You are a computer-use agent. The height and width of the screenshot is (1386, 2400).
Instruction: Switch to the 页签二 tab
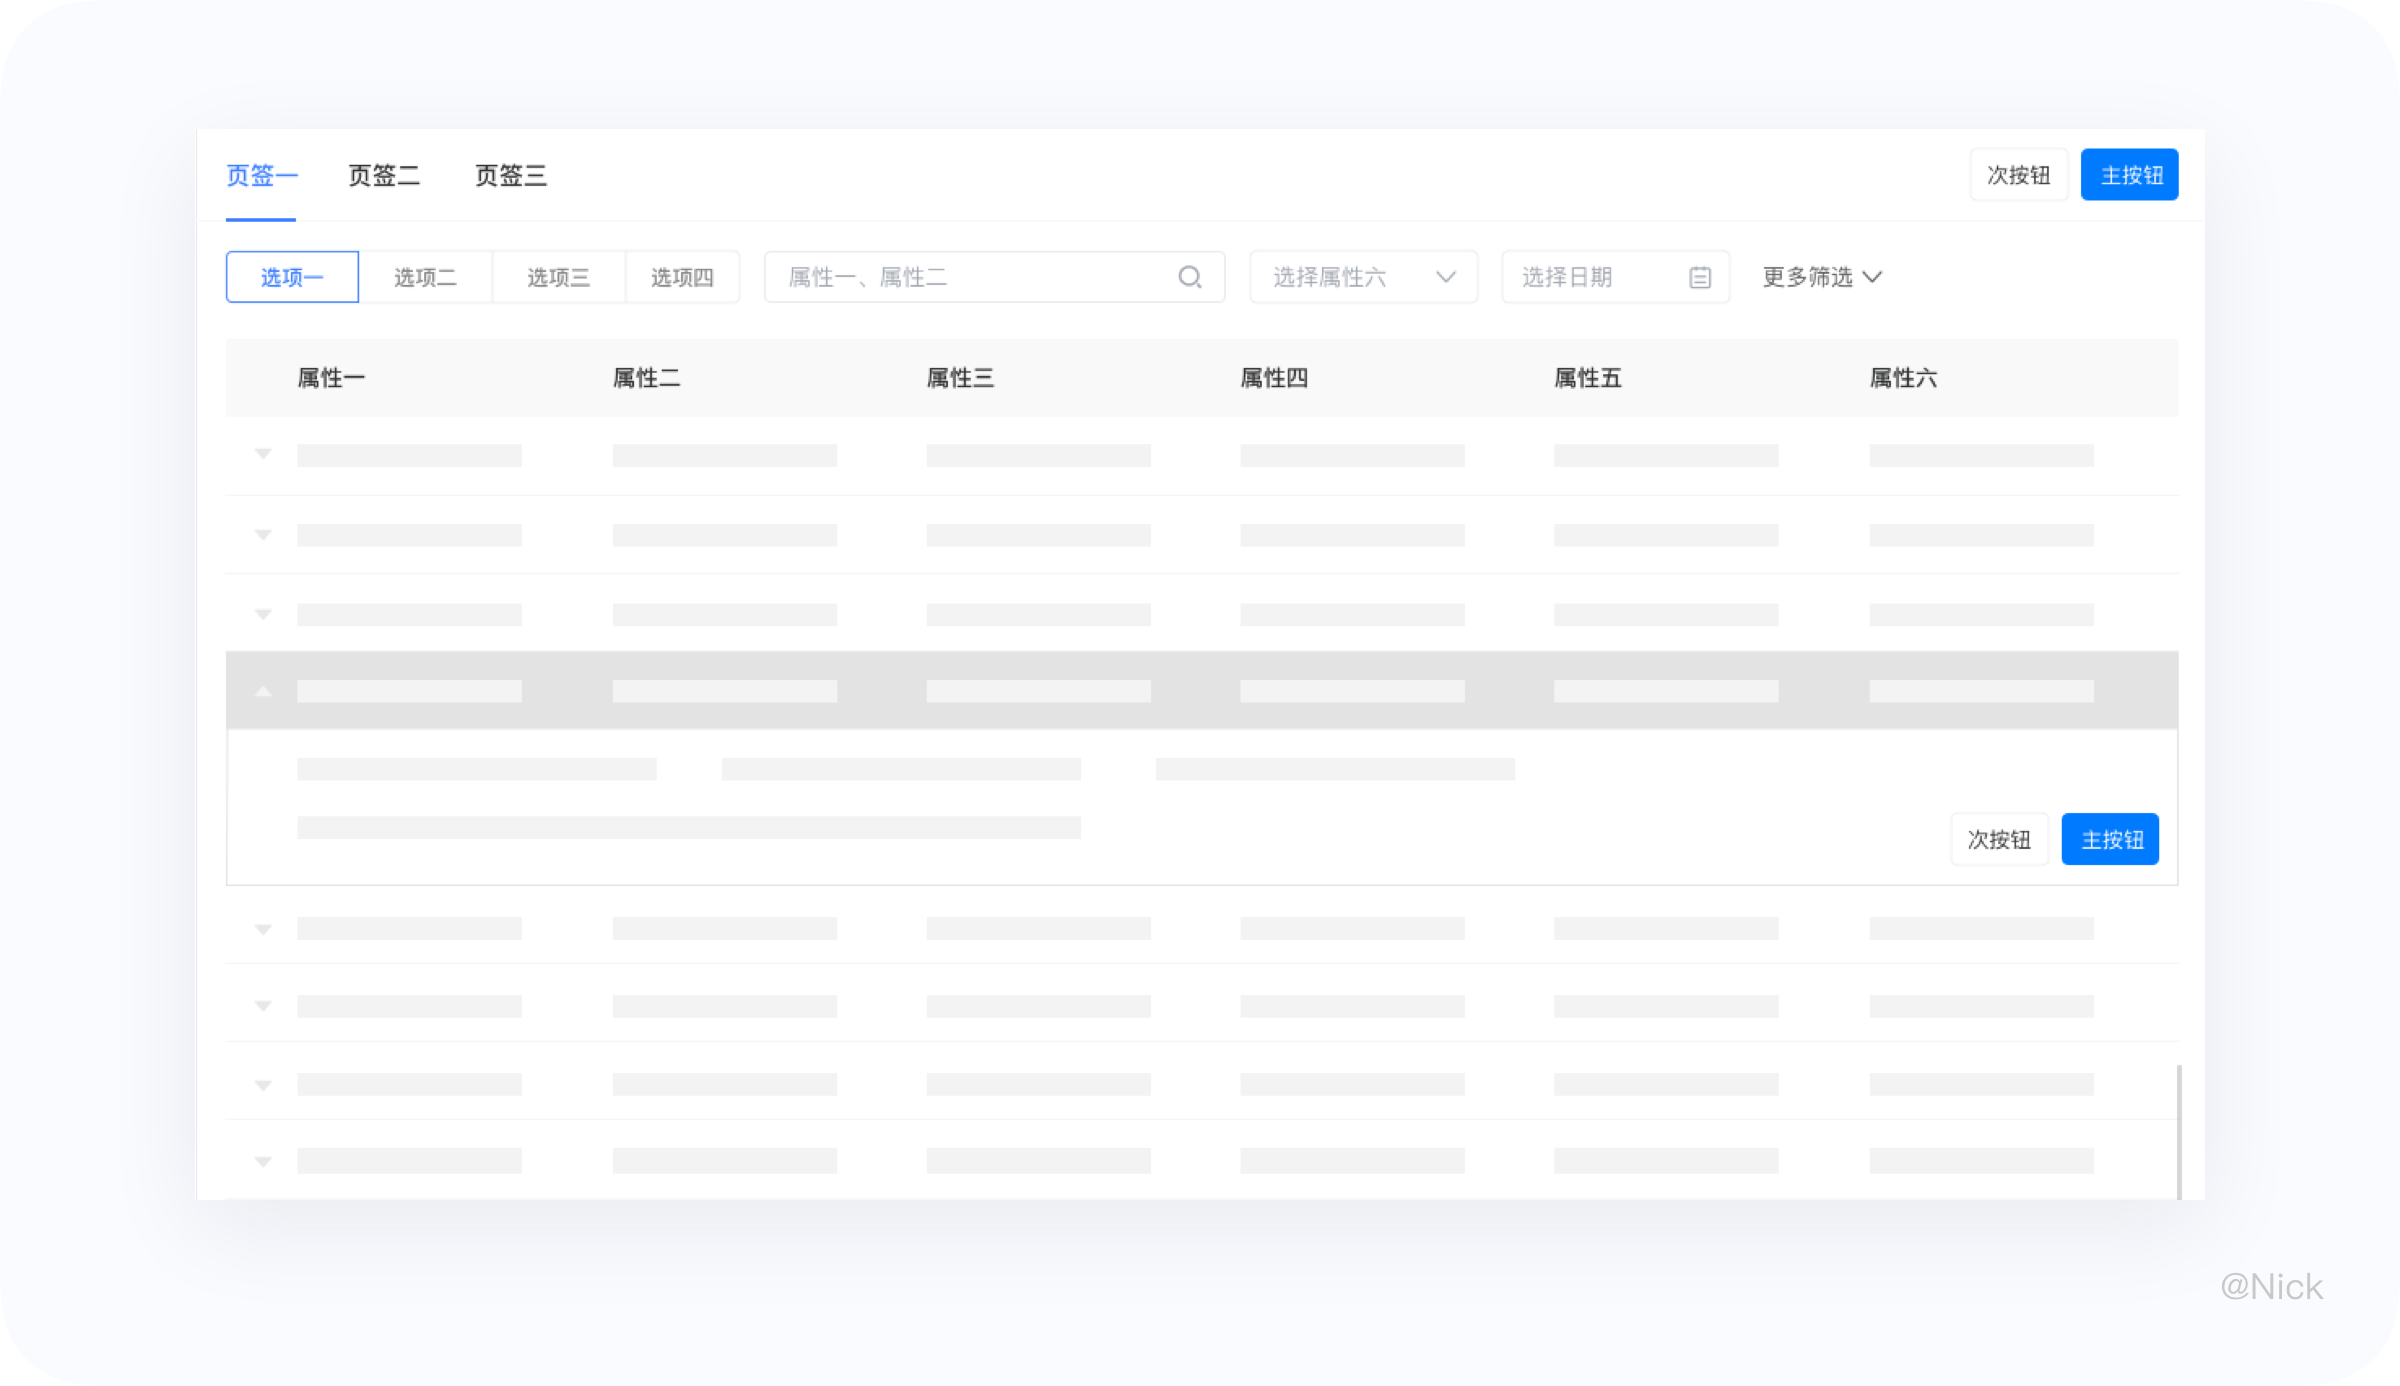click(x=384, y=175)
